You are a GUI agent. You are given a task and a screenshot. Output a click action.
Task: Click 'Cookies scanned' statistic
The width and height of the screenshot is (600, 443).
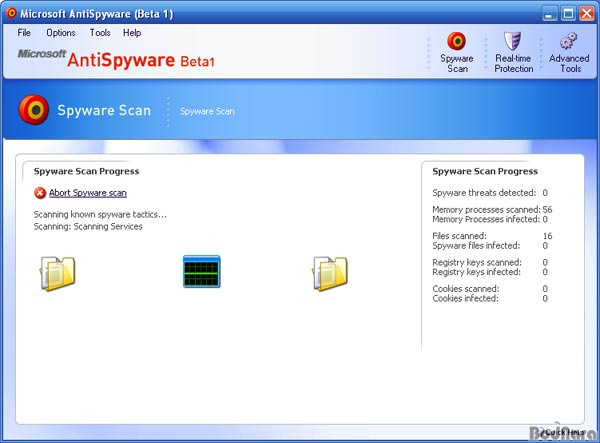(490, 289)
